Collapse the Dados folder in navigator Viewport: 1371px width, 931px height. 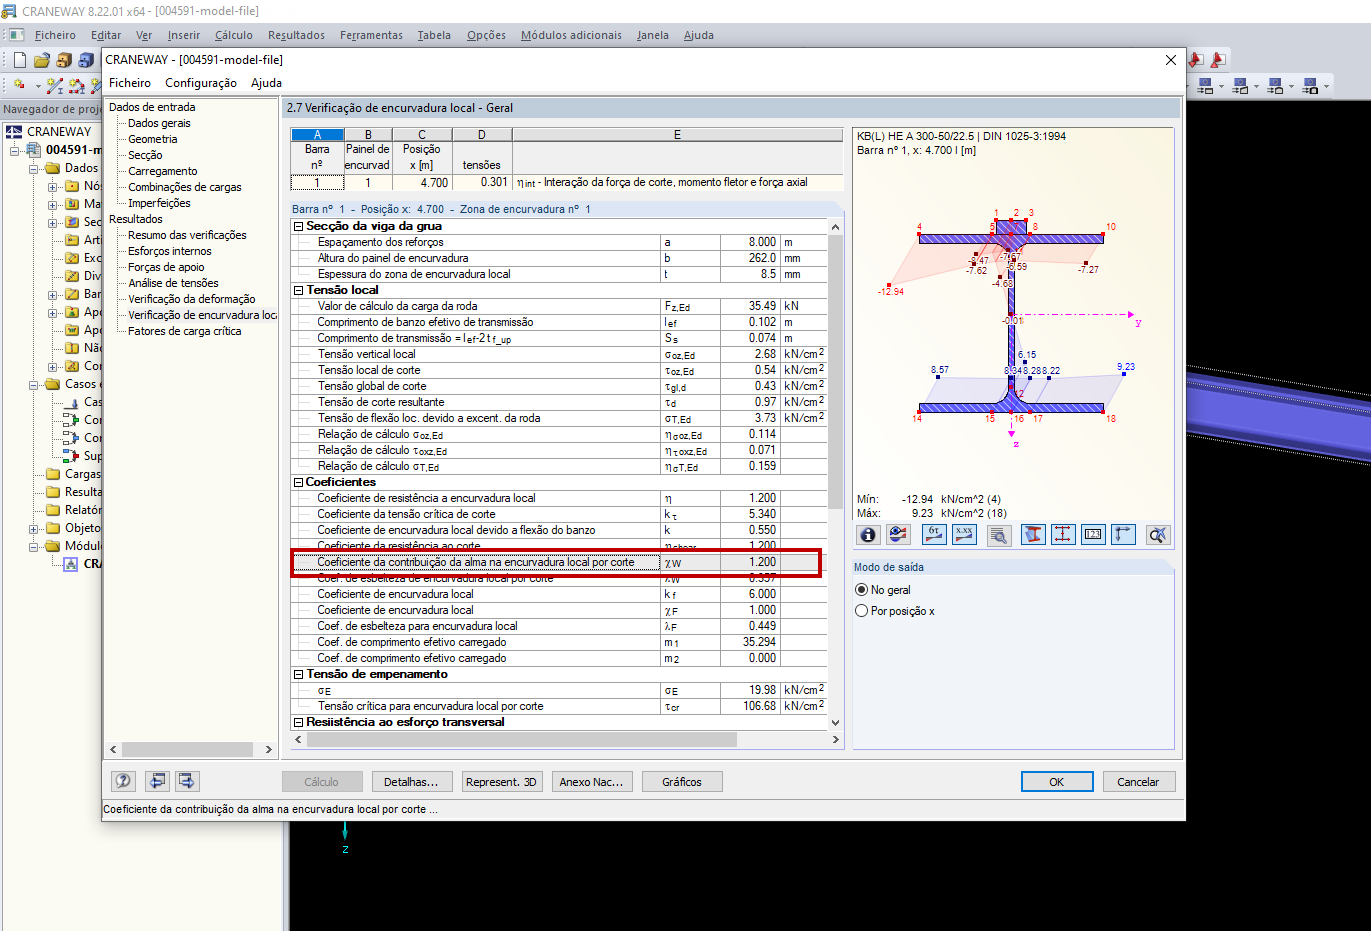[34, 168]
